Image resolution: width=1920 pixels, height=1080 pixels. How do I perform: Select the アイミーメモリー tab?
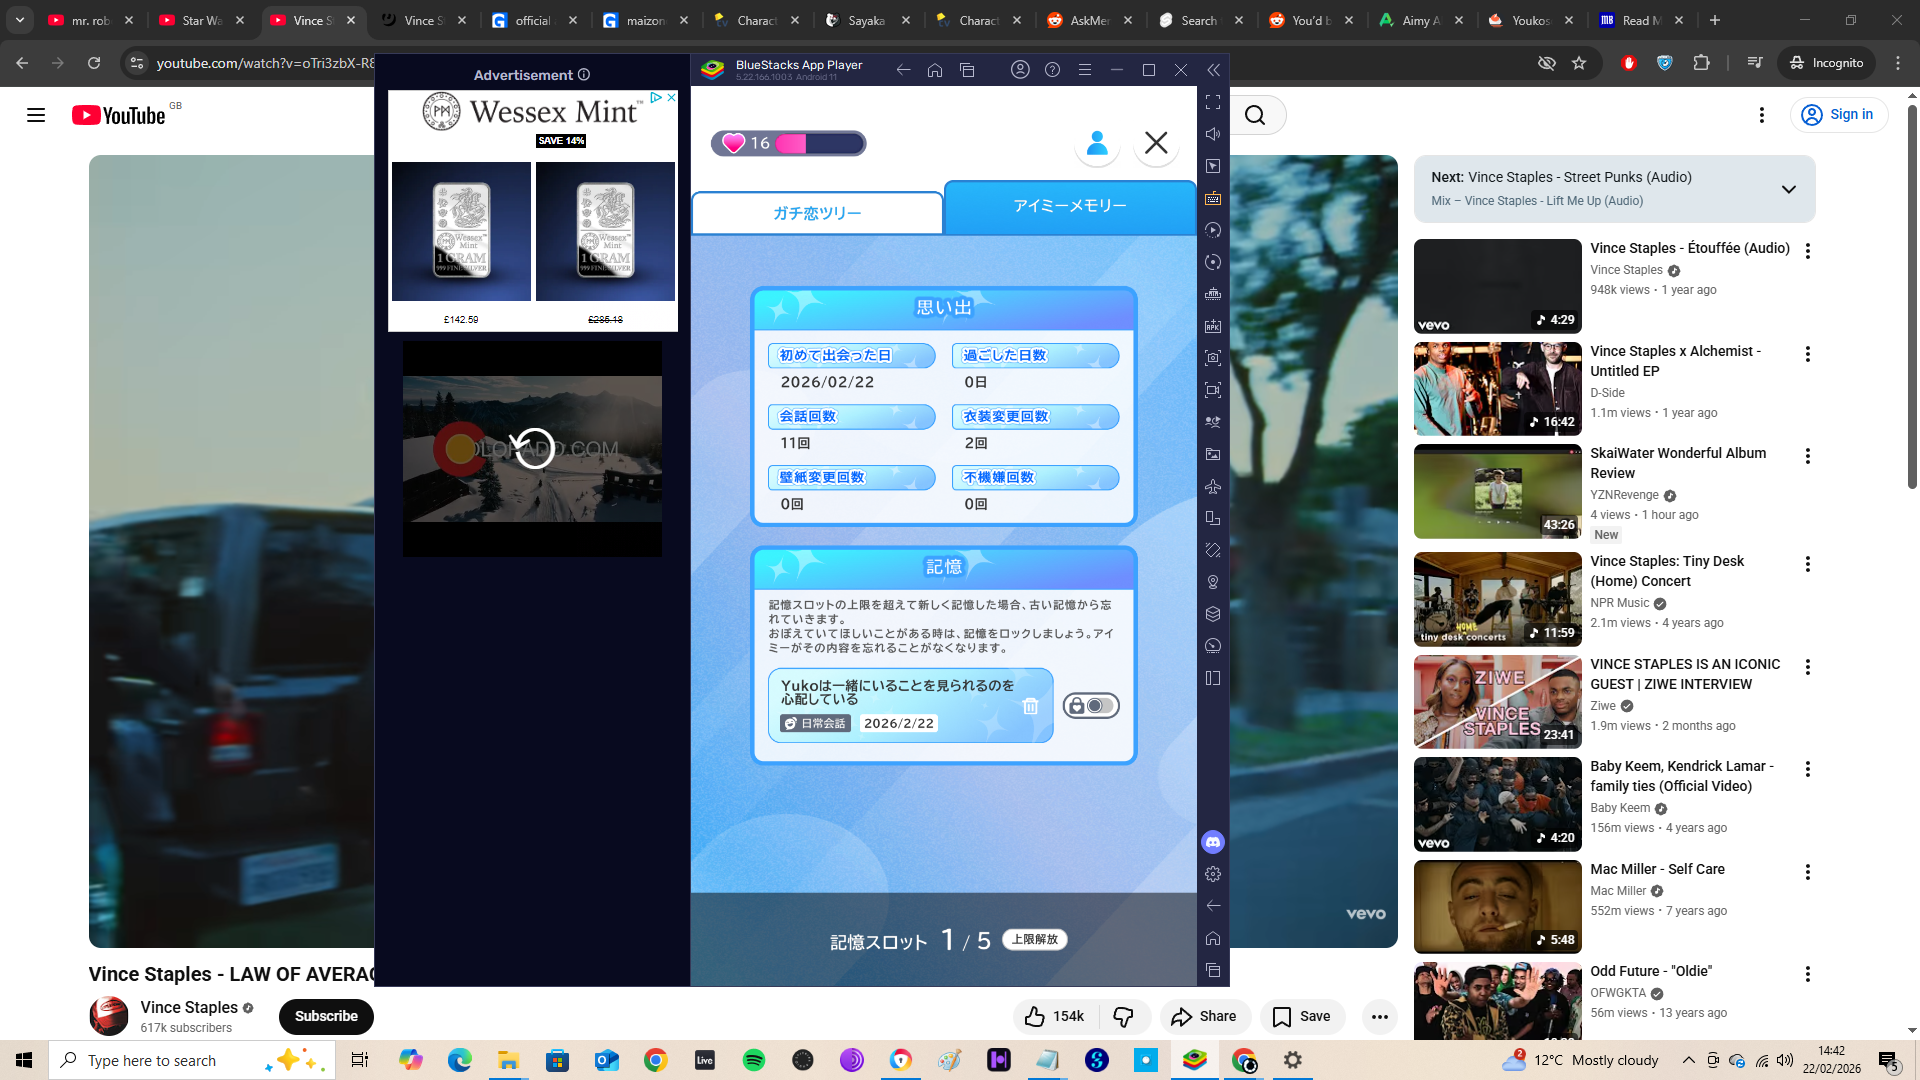[1070, 206]
